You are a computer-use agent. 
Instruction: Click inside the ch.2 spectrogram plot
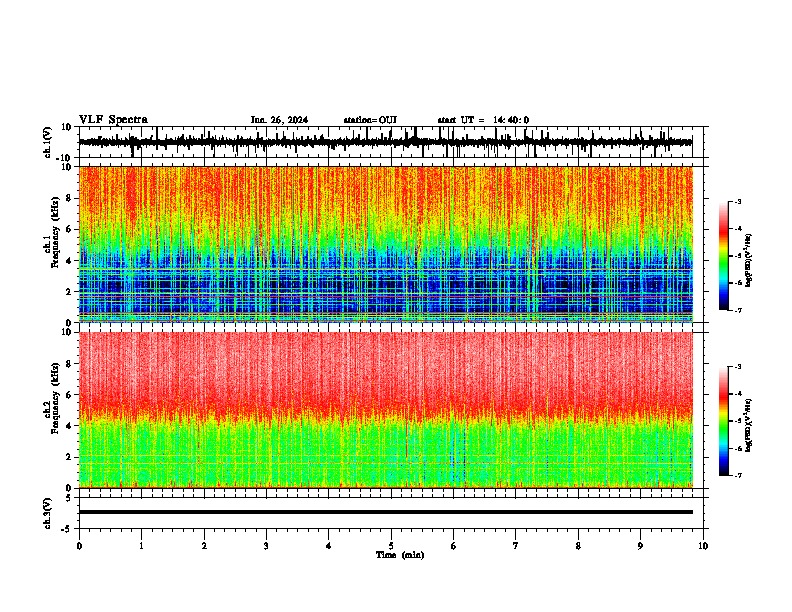386,410
